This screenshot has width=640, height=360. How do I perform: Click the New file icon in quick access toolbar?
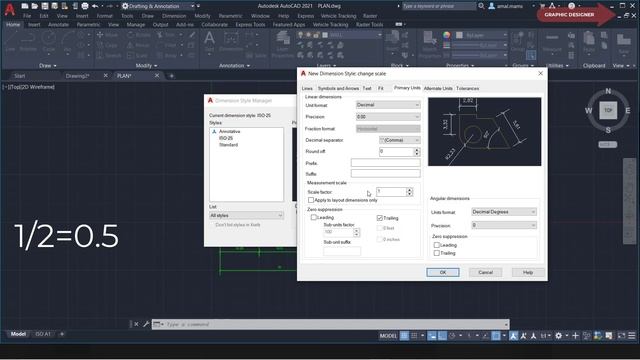25,6
